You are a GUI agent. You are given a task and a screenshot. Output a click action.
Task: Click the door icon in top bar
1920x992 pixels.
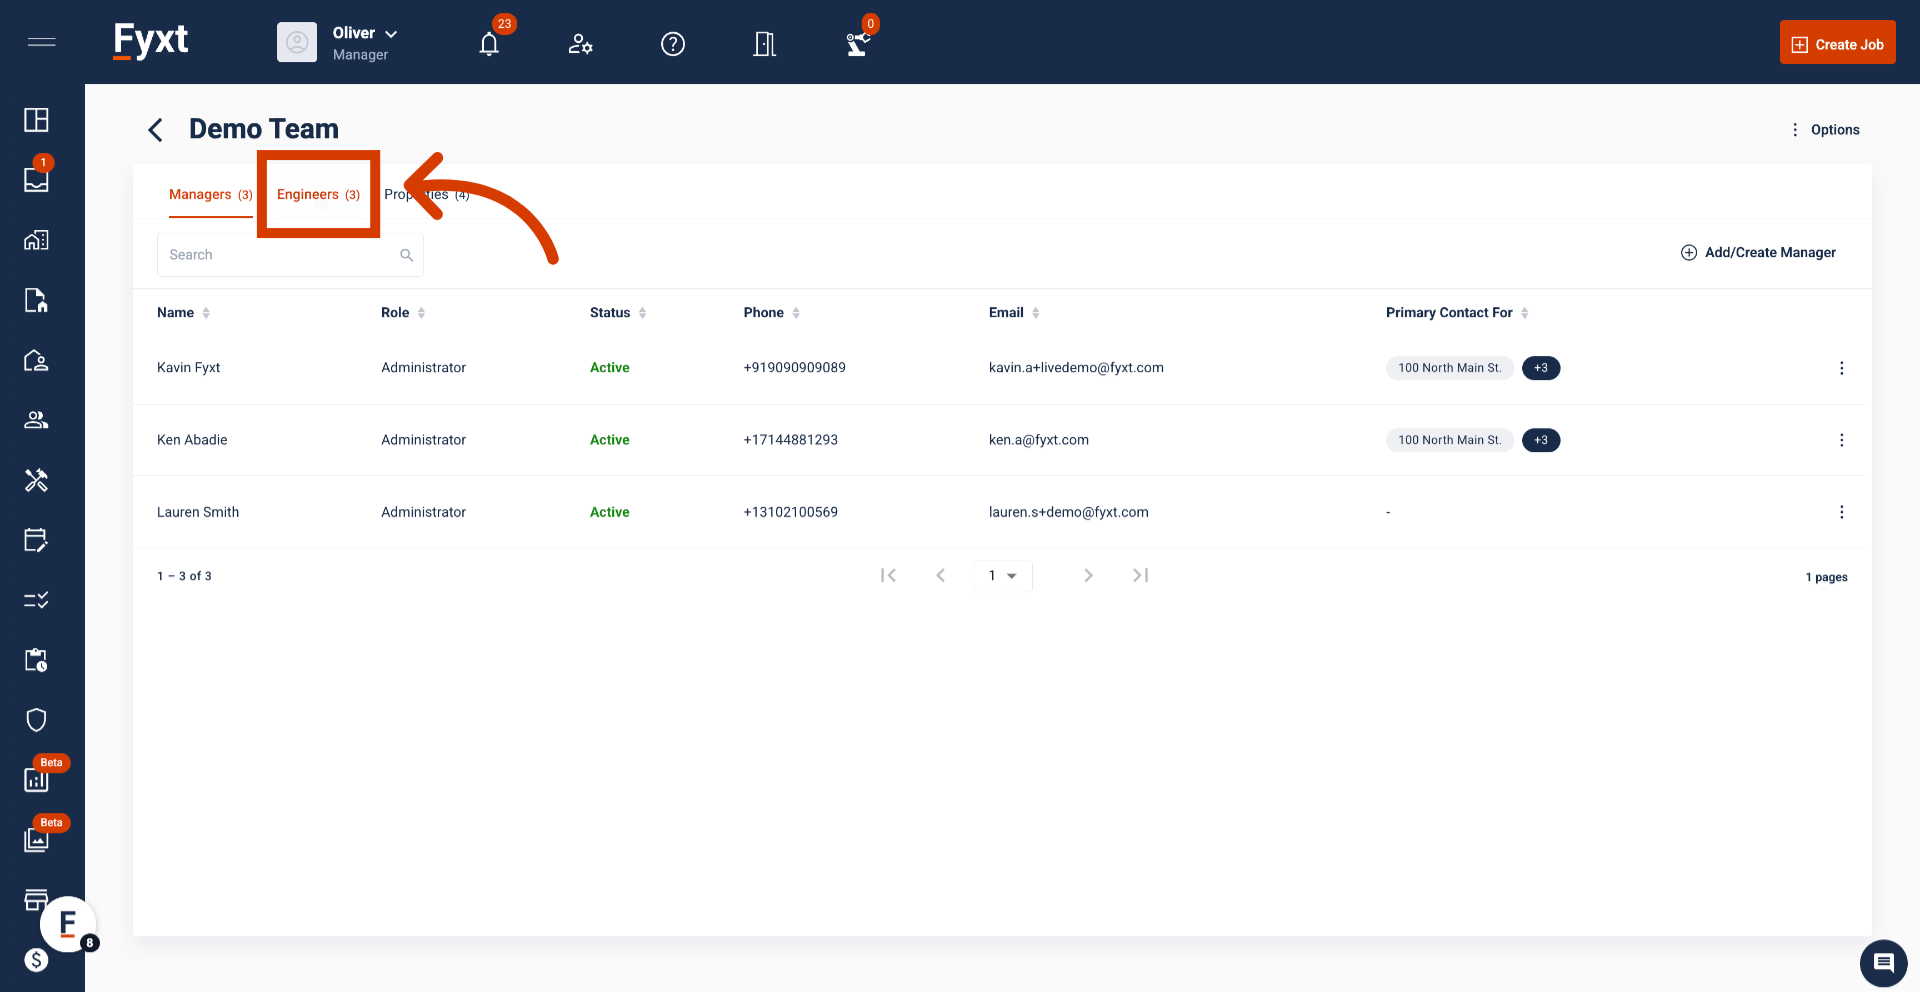[x=765, y=44]
